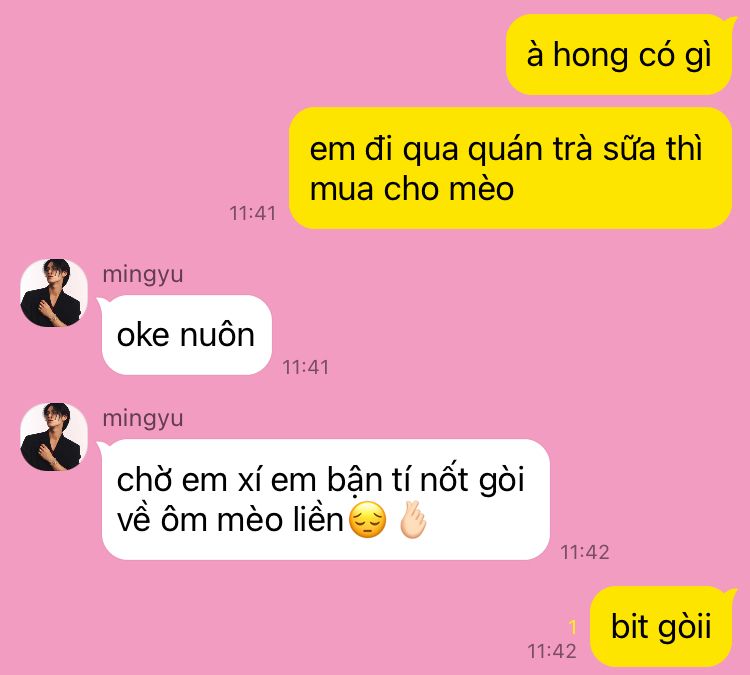The height and width of the screenshot is (675, 750).
Task: Tap the 11:41 timestamp next to 'oke nuôn'
Action: pyautogui.click(x=306, y=367)
